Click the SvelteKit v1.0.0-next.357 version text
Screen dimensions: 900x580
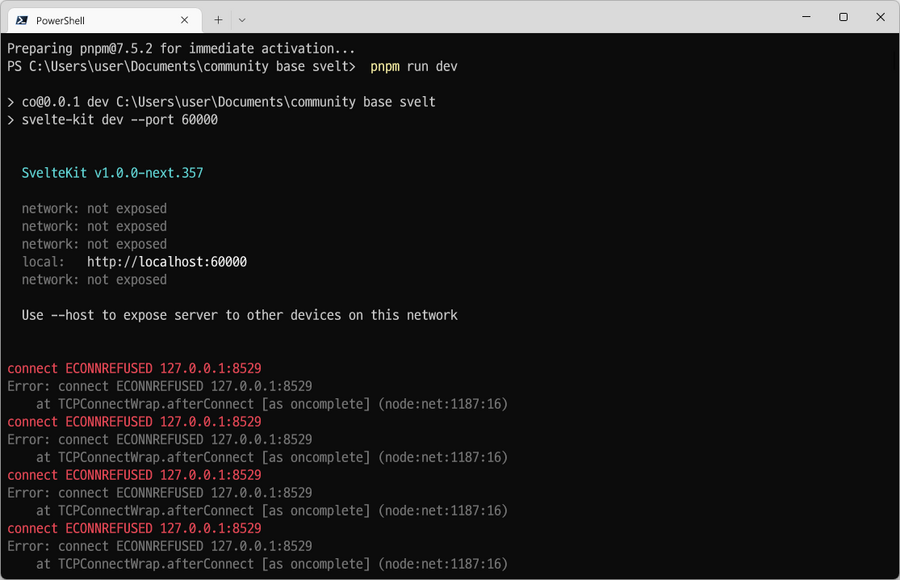(x=112, y=173)
